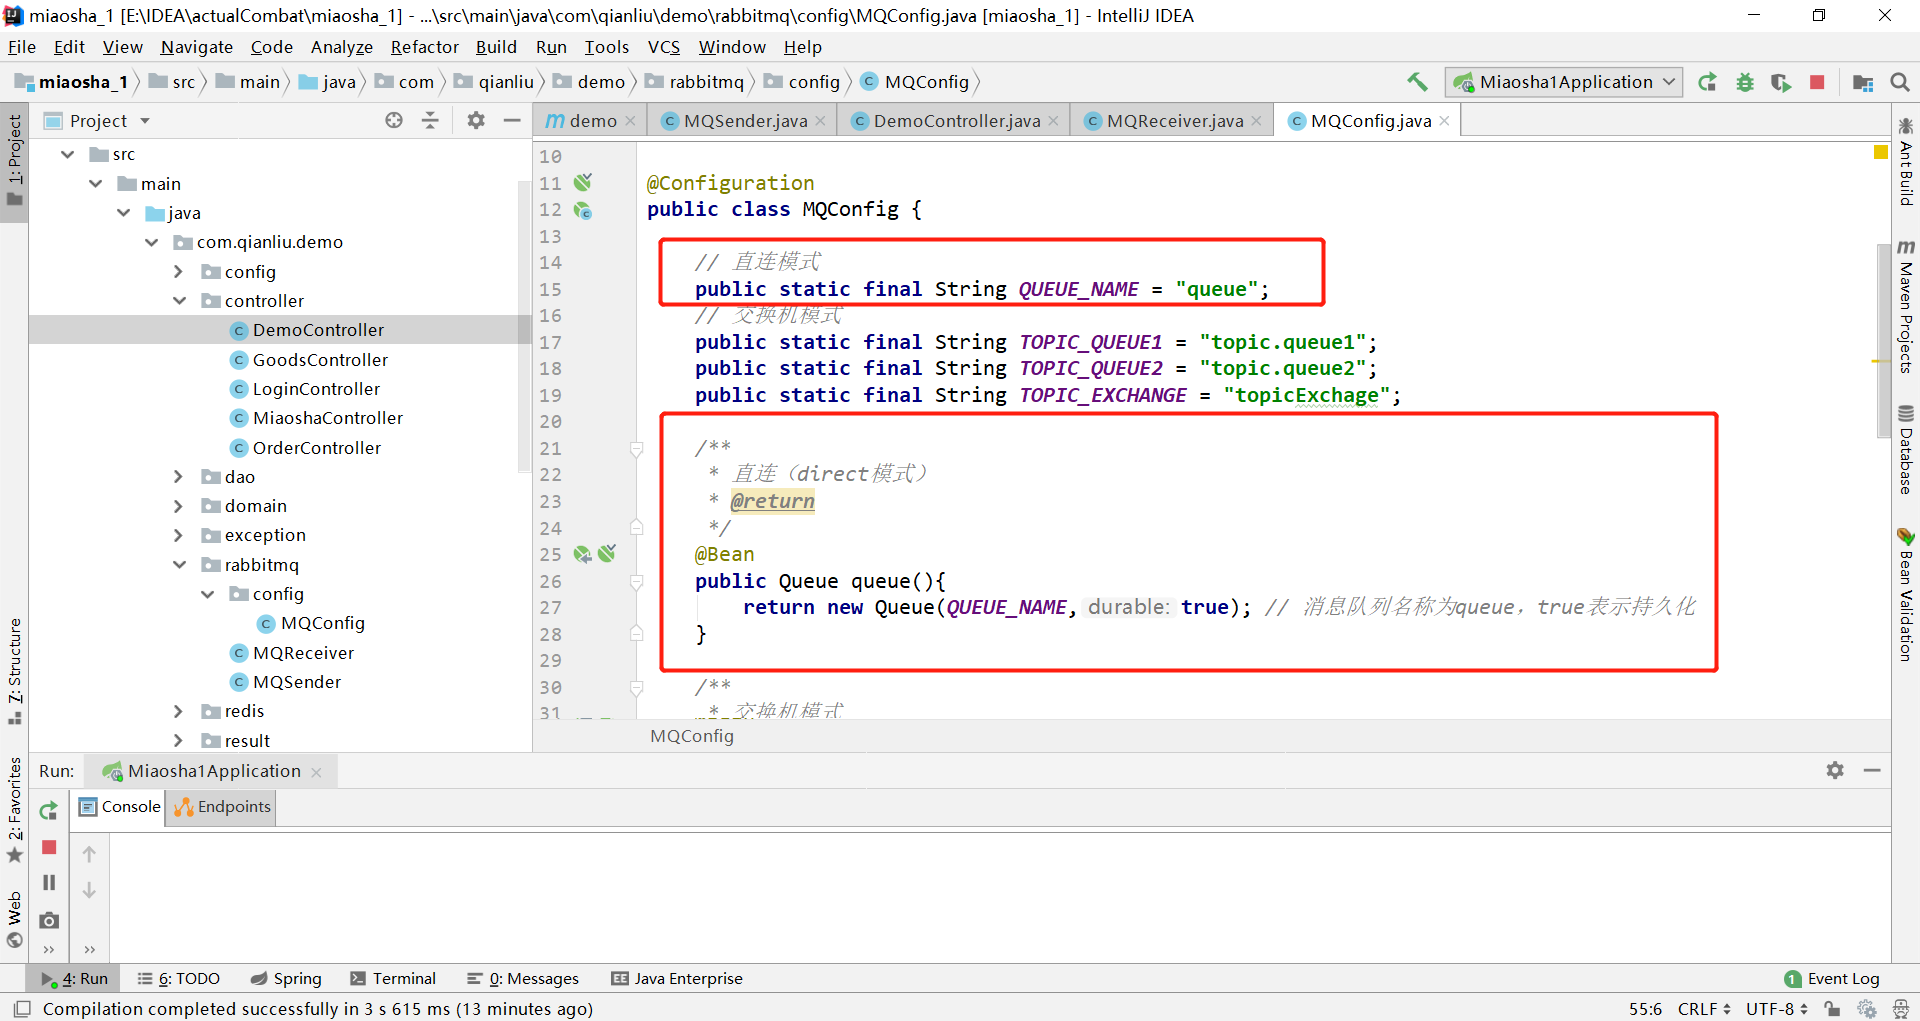Viewport: 1920px width, 1021px height.
Task: Click the Search Everywhere magnifier icon
Action: (x=1900, y=82)
